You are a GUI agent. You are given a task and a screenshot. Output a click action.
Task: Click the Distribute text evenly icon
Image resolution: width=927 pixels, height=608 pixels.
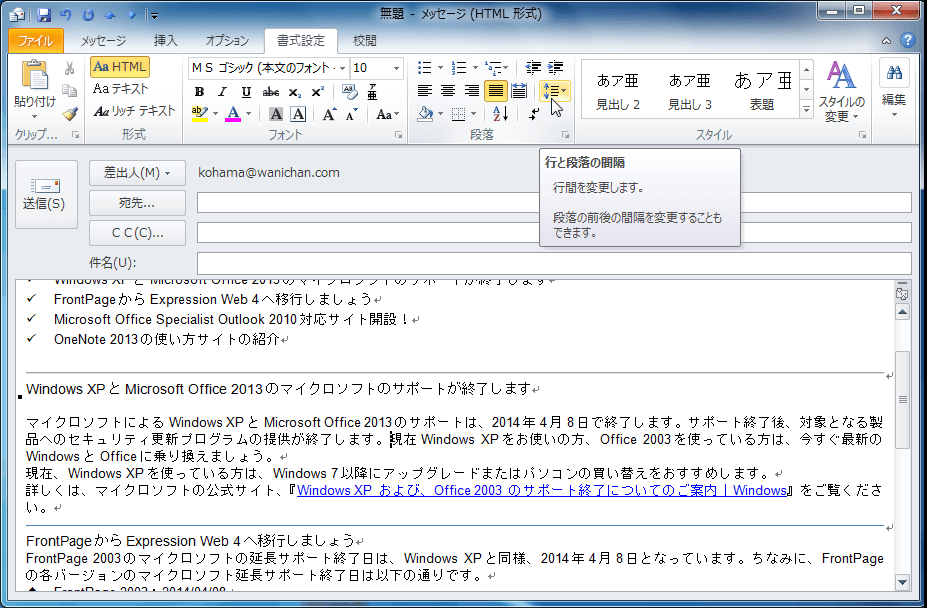click(x=519, y=91)
